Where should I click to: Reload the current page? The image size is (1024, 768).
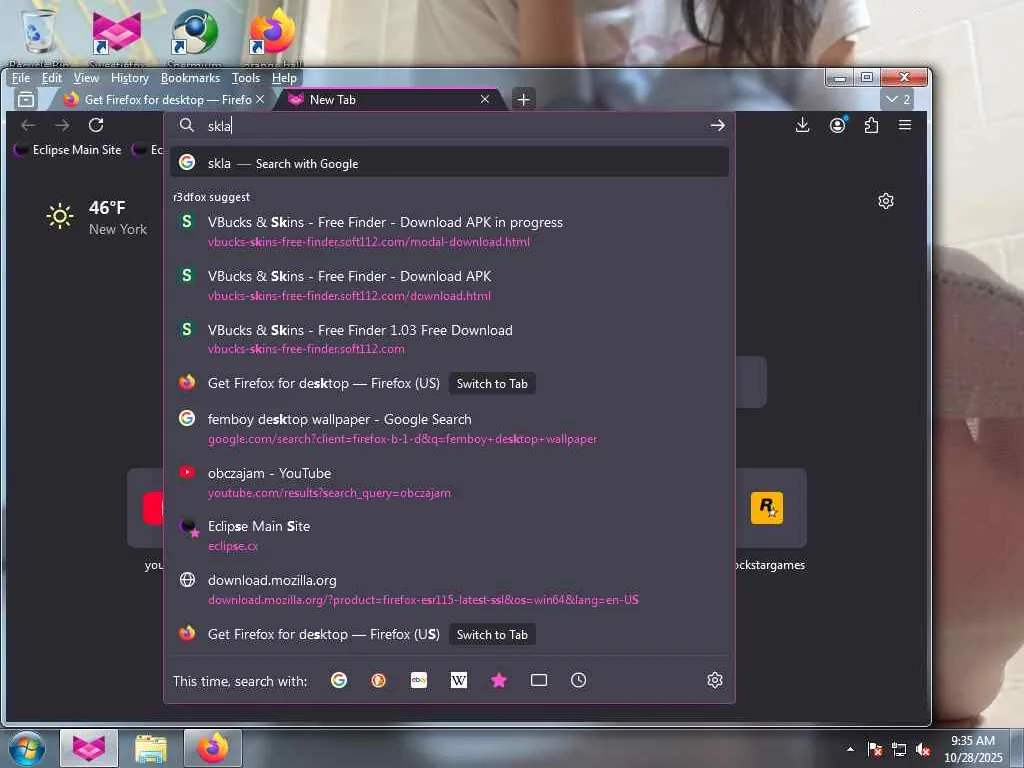pos(96,125)
